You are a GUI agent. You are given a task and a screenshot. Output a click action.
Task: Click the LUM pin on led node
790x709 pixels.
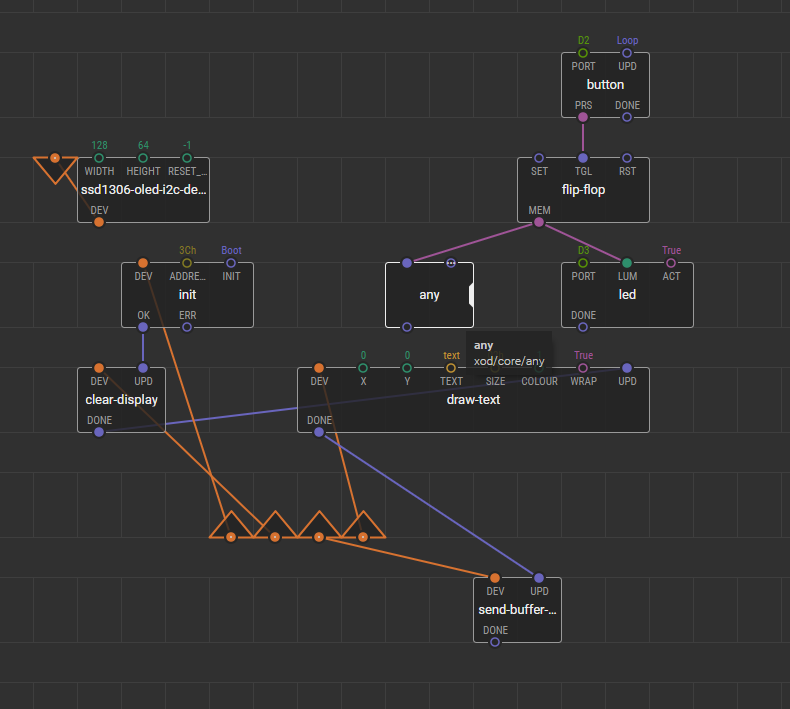pos(627,263)
